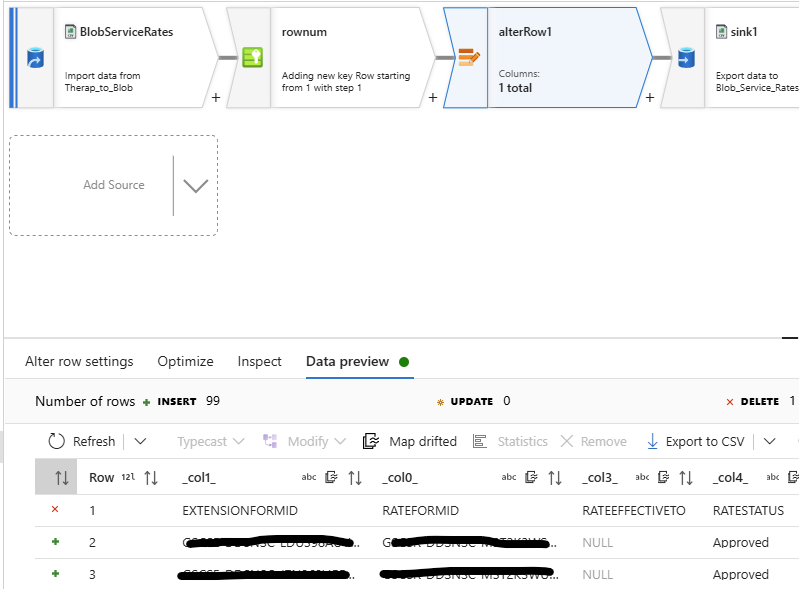Sort the _col3_ column
This screenshot has height=589, width=799.
pos(686,477)
